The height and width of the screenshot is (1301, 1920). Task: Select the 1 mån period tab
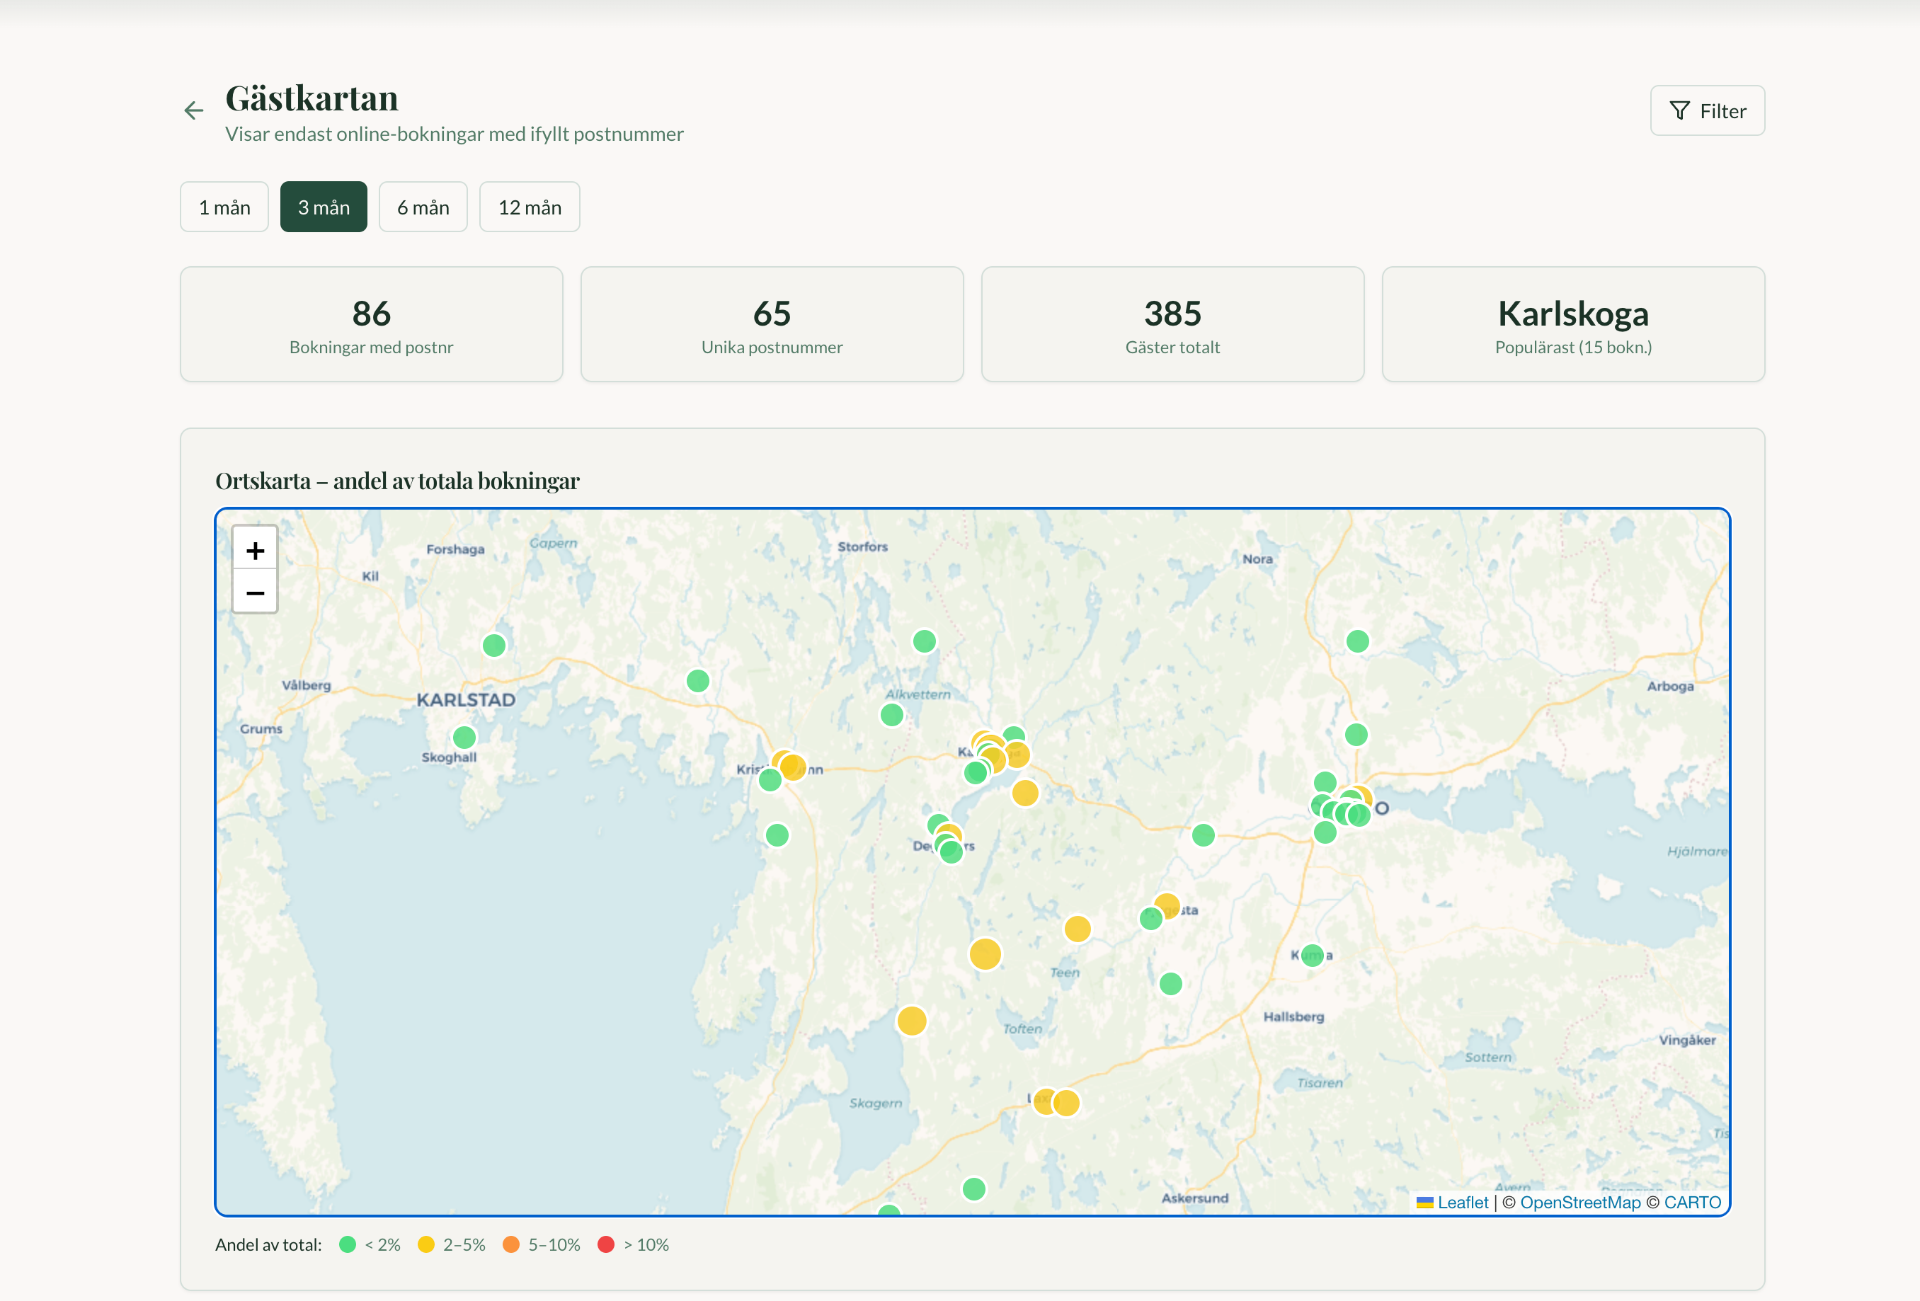(224, 207)
